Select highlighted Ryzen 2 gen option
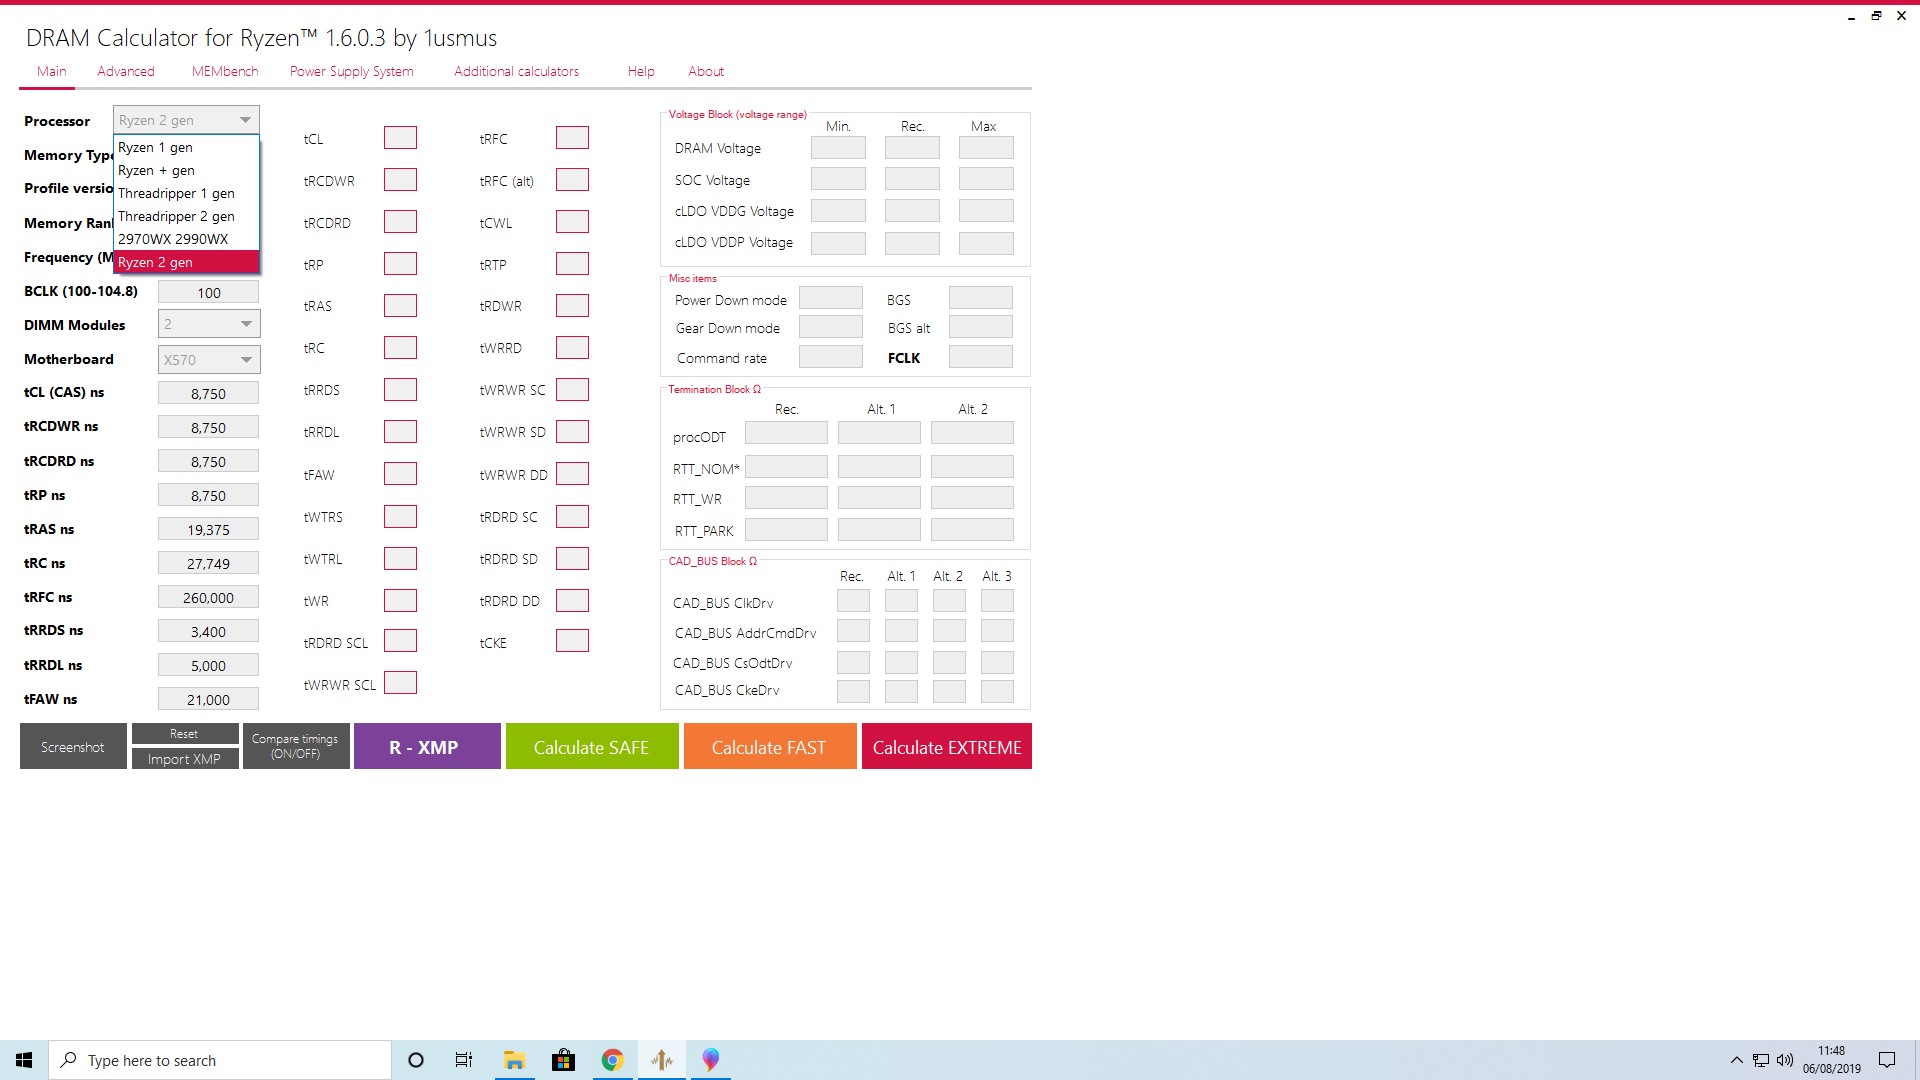 186,262
